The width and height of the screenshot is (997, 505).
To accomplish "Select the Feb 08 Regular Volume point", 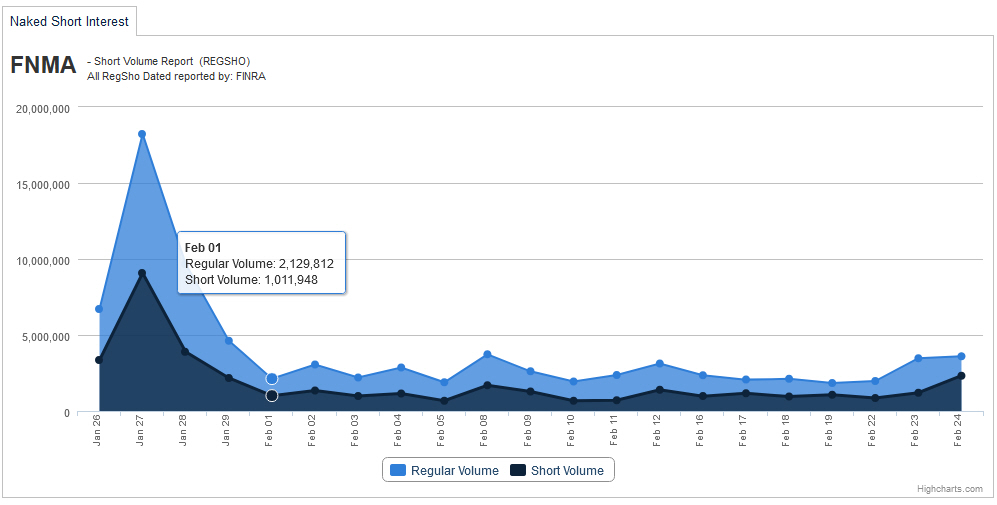I will 487,354.
